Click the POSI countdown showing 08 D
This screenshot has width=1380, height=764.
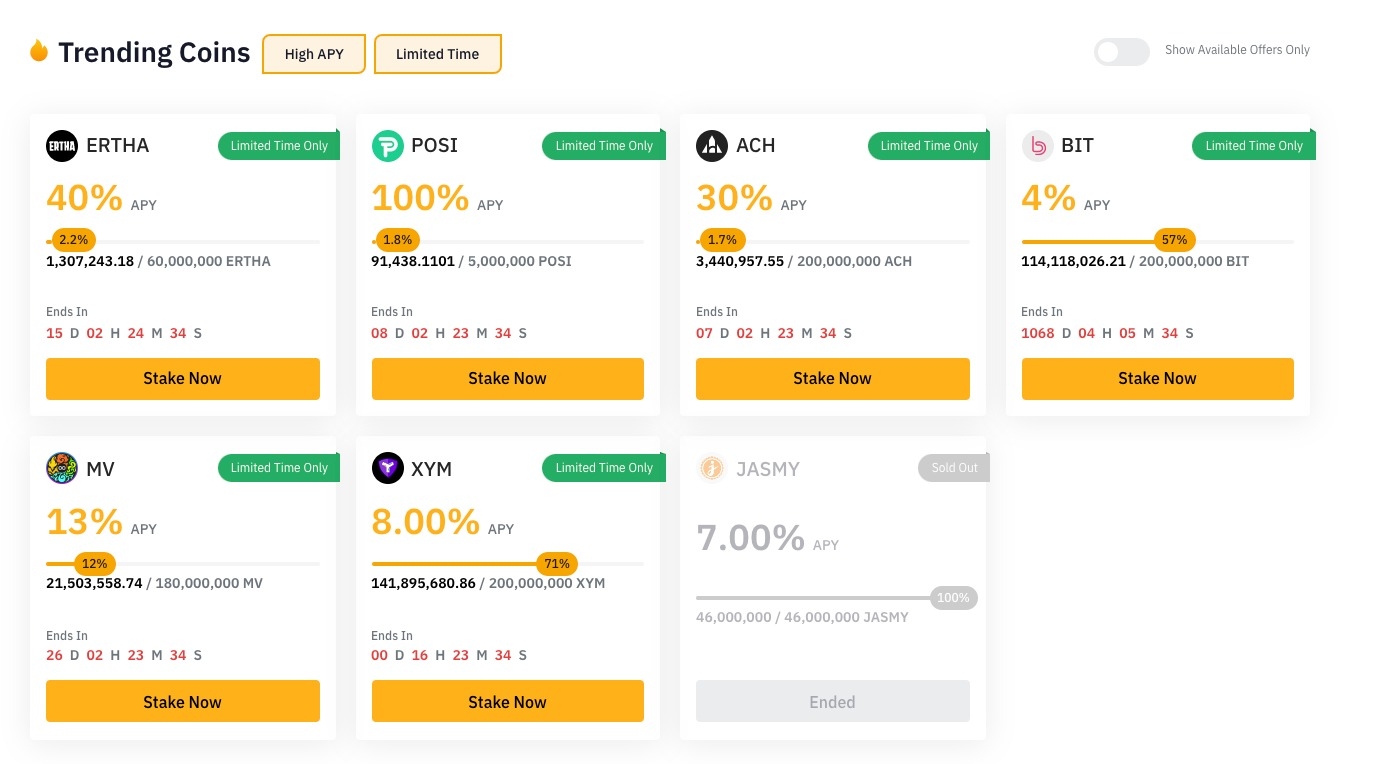[449, 333]
